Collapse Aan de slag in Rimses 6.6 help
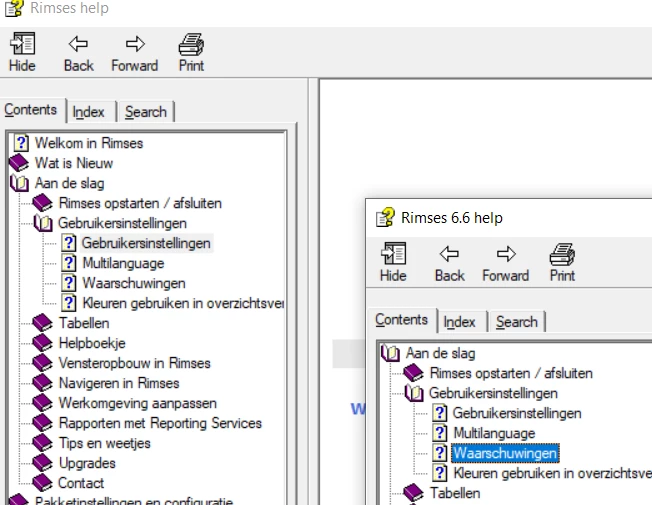The image size is (652, 505). pyautogui.click(x=390, y=353)
